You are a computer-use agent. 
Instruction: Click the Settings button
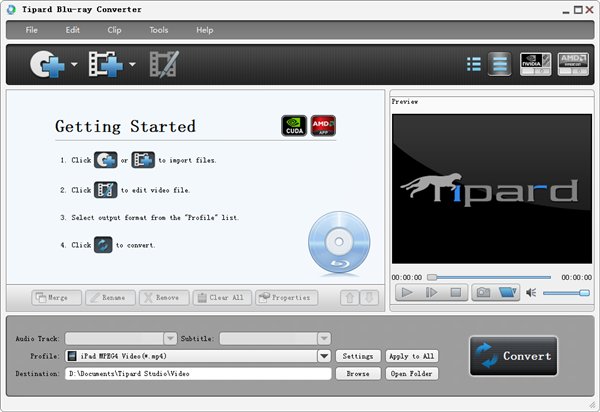(x=358, y=356)
